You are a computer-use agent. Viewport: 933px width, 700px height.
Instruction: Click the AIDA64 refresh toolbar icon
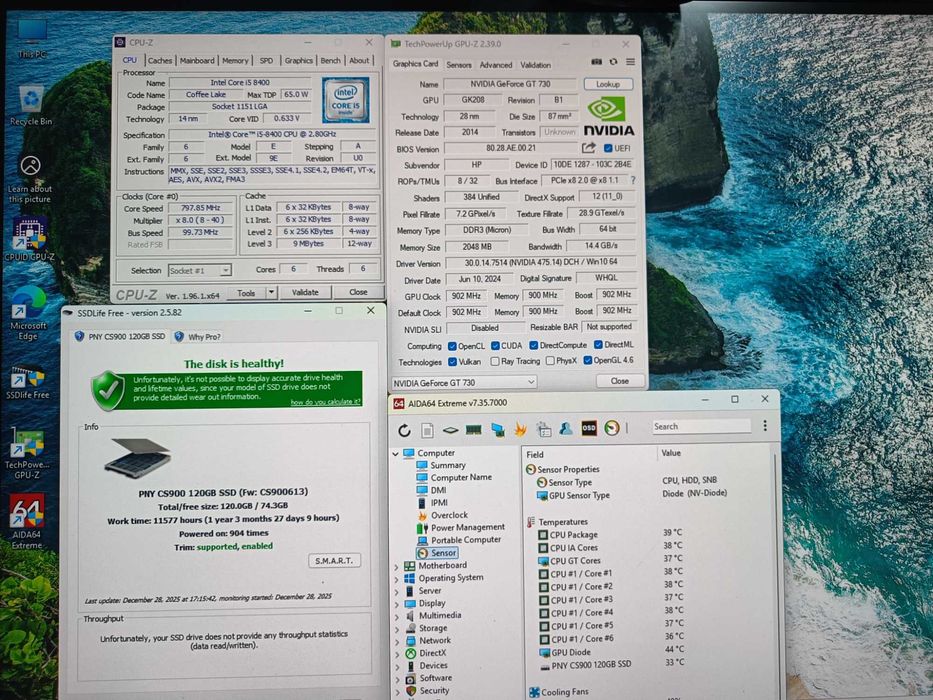pos(405,429)
